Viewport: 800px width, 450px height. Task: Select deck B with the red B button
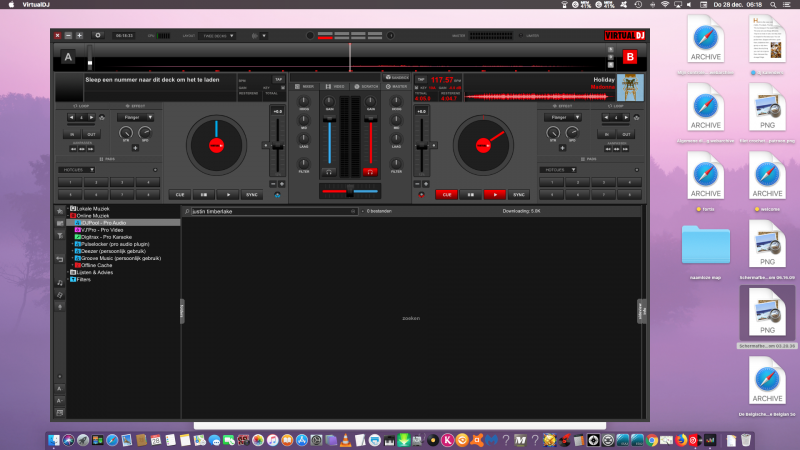630,57
